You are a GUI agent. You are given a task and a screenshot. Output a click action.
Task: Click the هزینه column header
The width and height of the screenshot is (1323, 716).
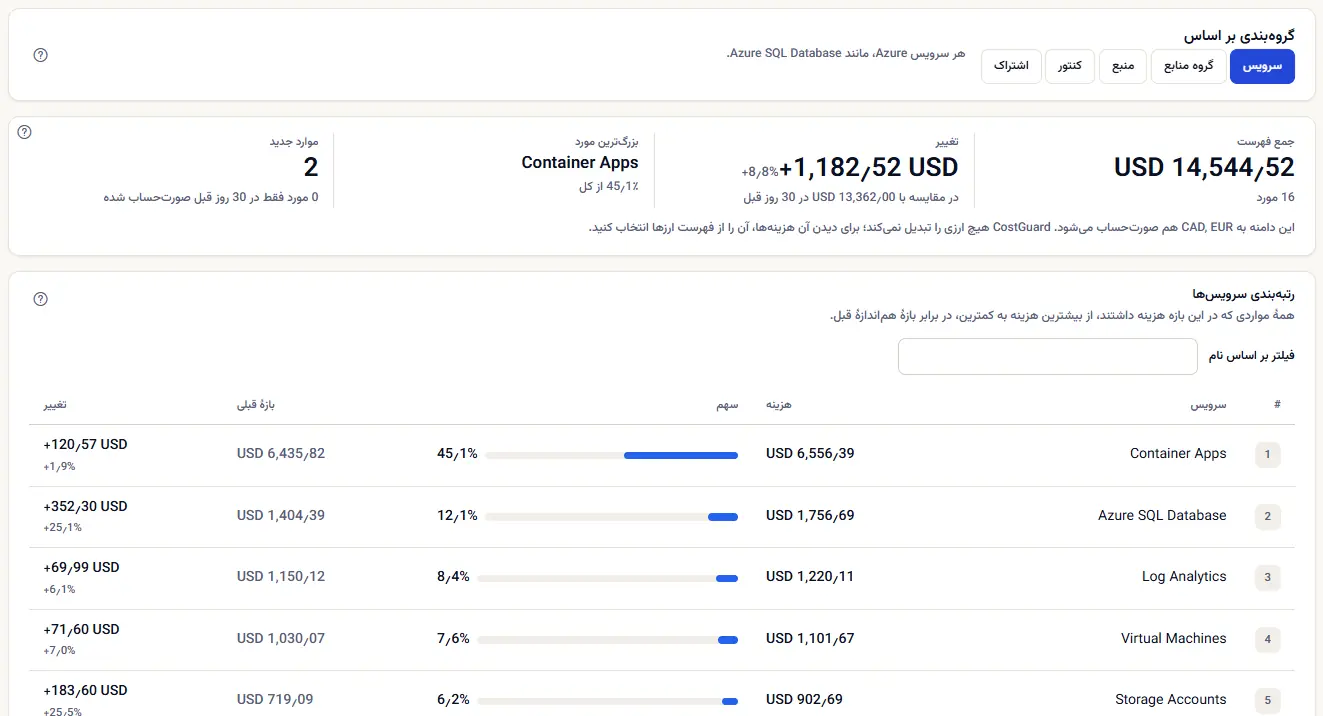tap(779, 405)
